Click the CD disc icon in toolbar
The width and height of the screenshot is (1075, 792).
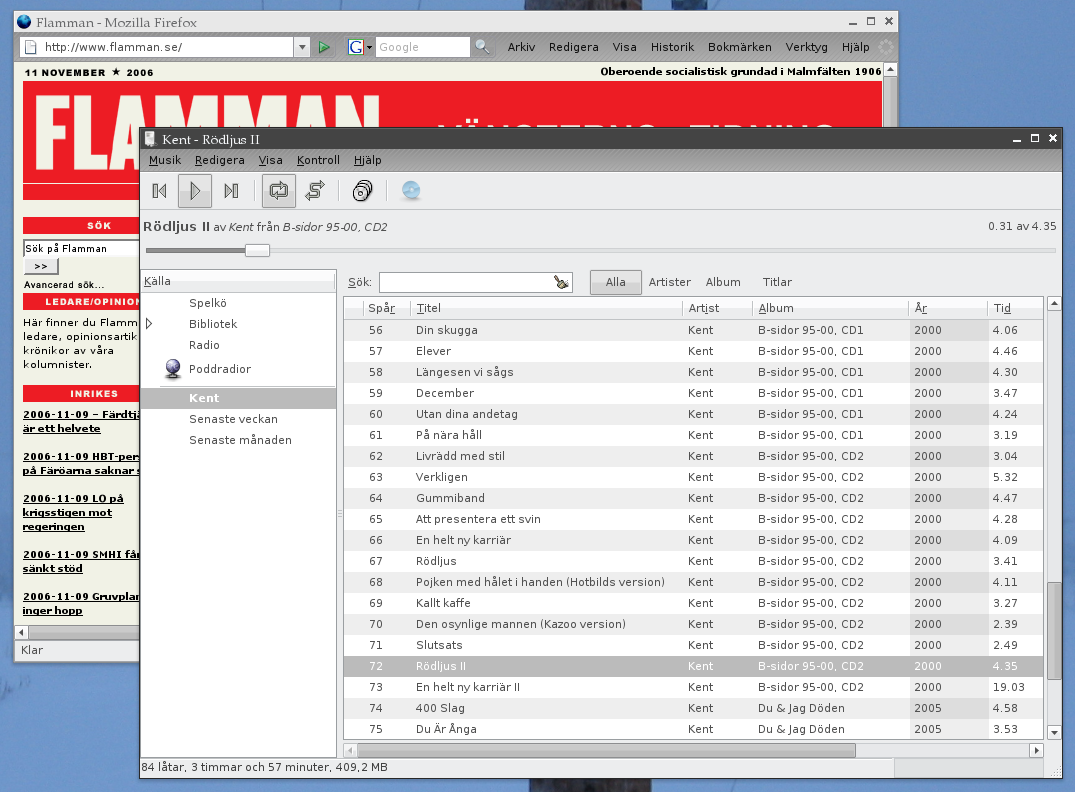coord(411,191)
